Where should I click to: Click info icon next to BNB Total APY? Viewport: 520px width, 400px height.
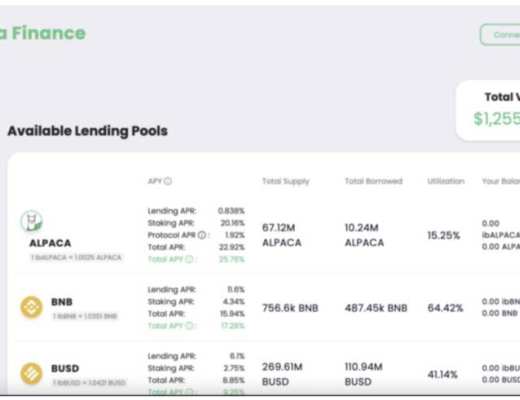click(189, 325)
